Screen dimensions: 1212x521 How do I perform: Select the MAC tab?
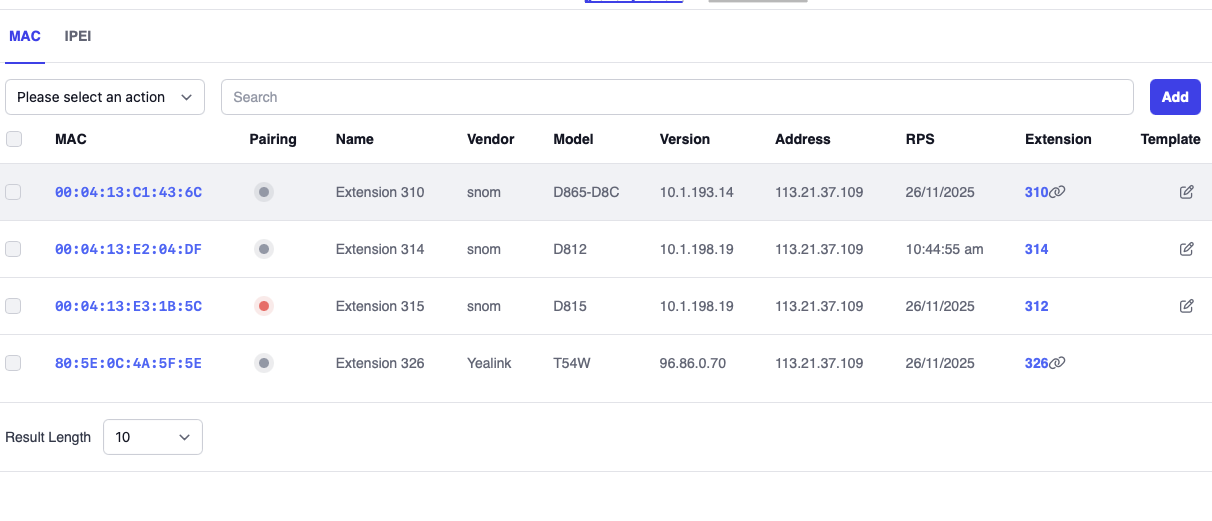coord(25,36)
